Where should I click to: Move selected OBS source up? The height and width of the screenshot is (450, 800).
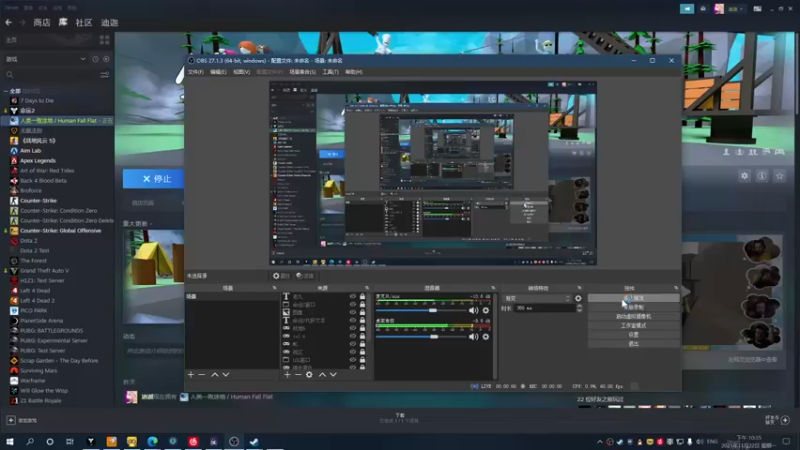tap(322, 374)
